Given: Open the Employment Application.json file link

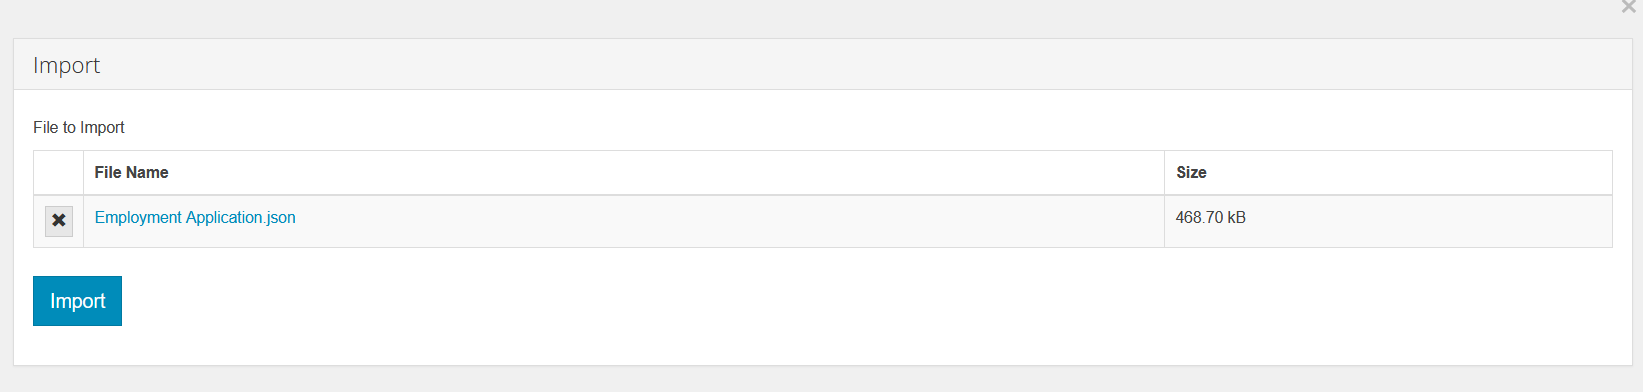Looking at the screenshot, I should click(195, 217).
